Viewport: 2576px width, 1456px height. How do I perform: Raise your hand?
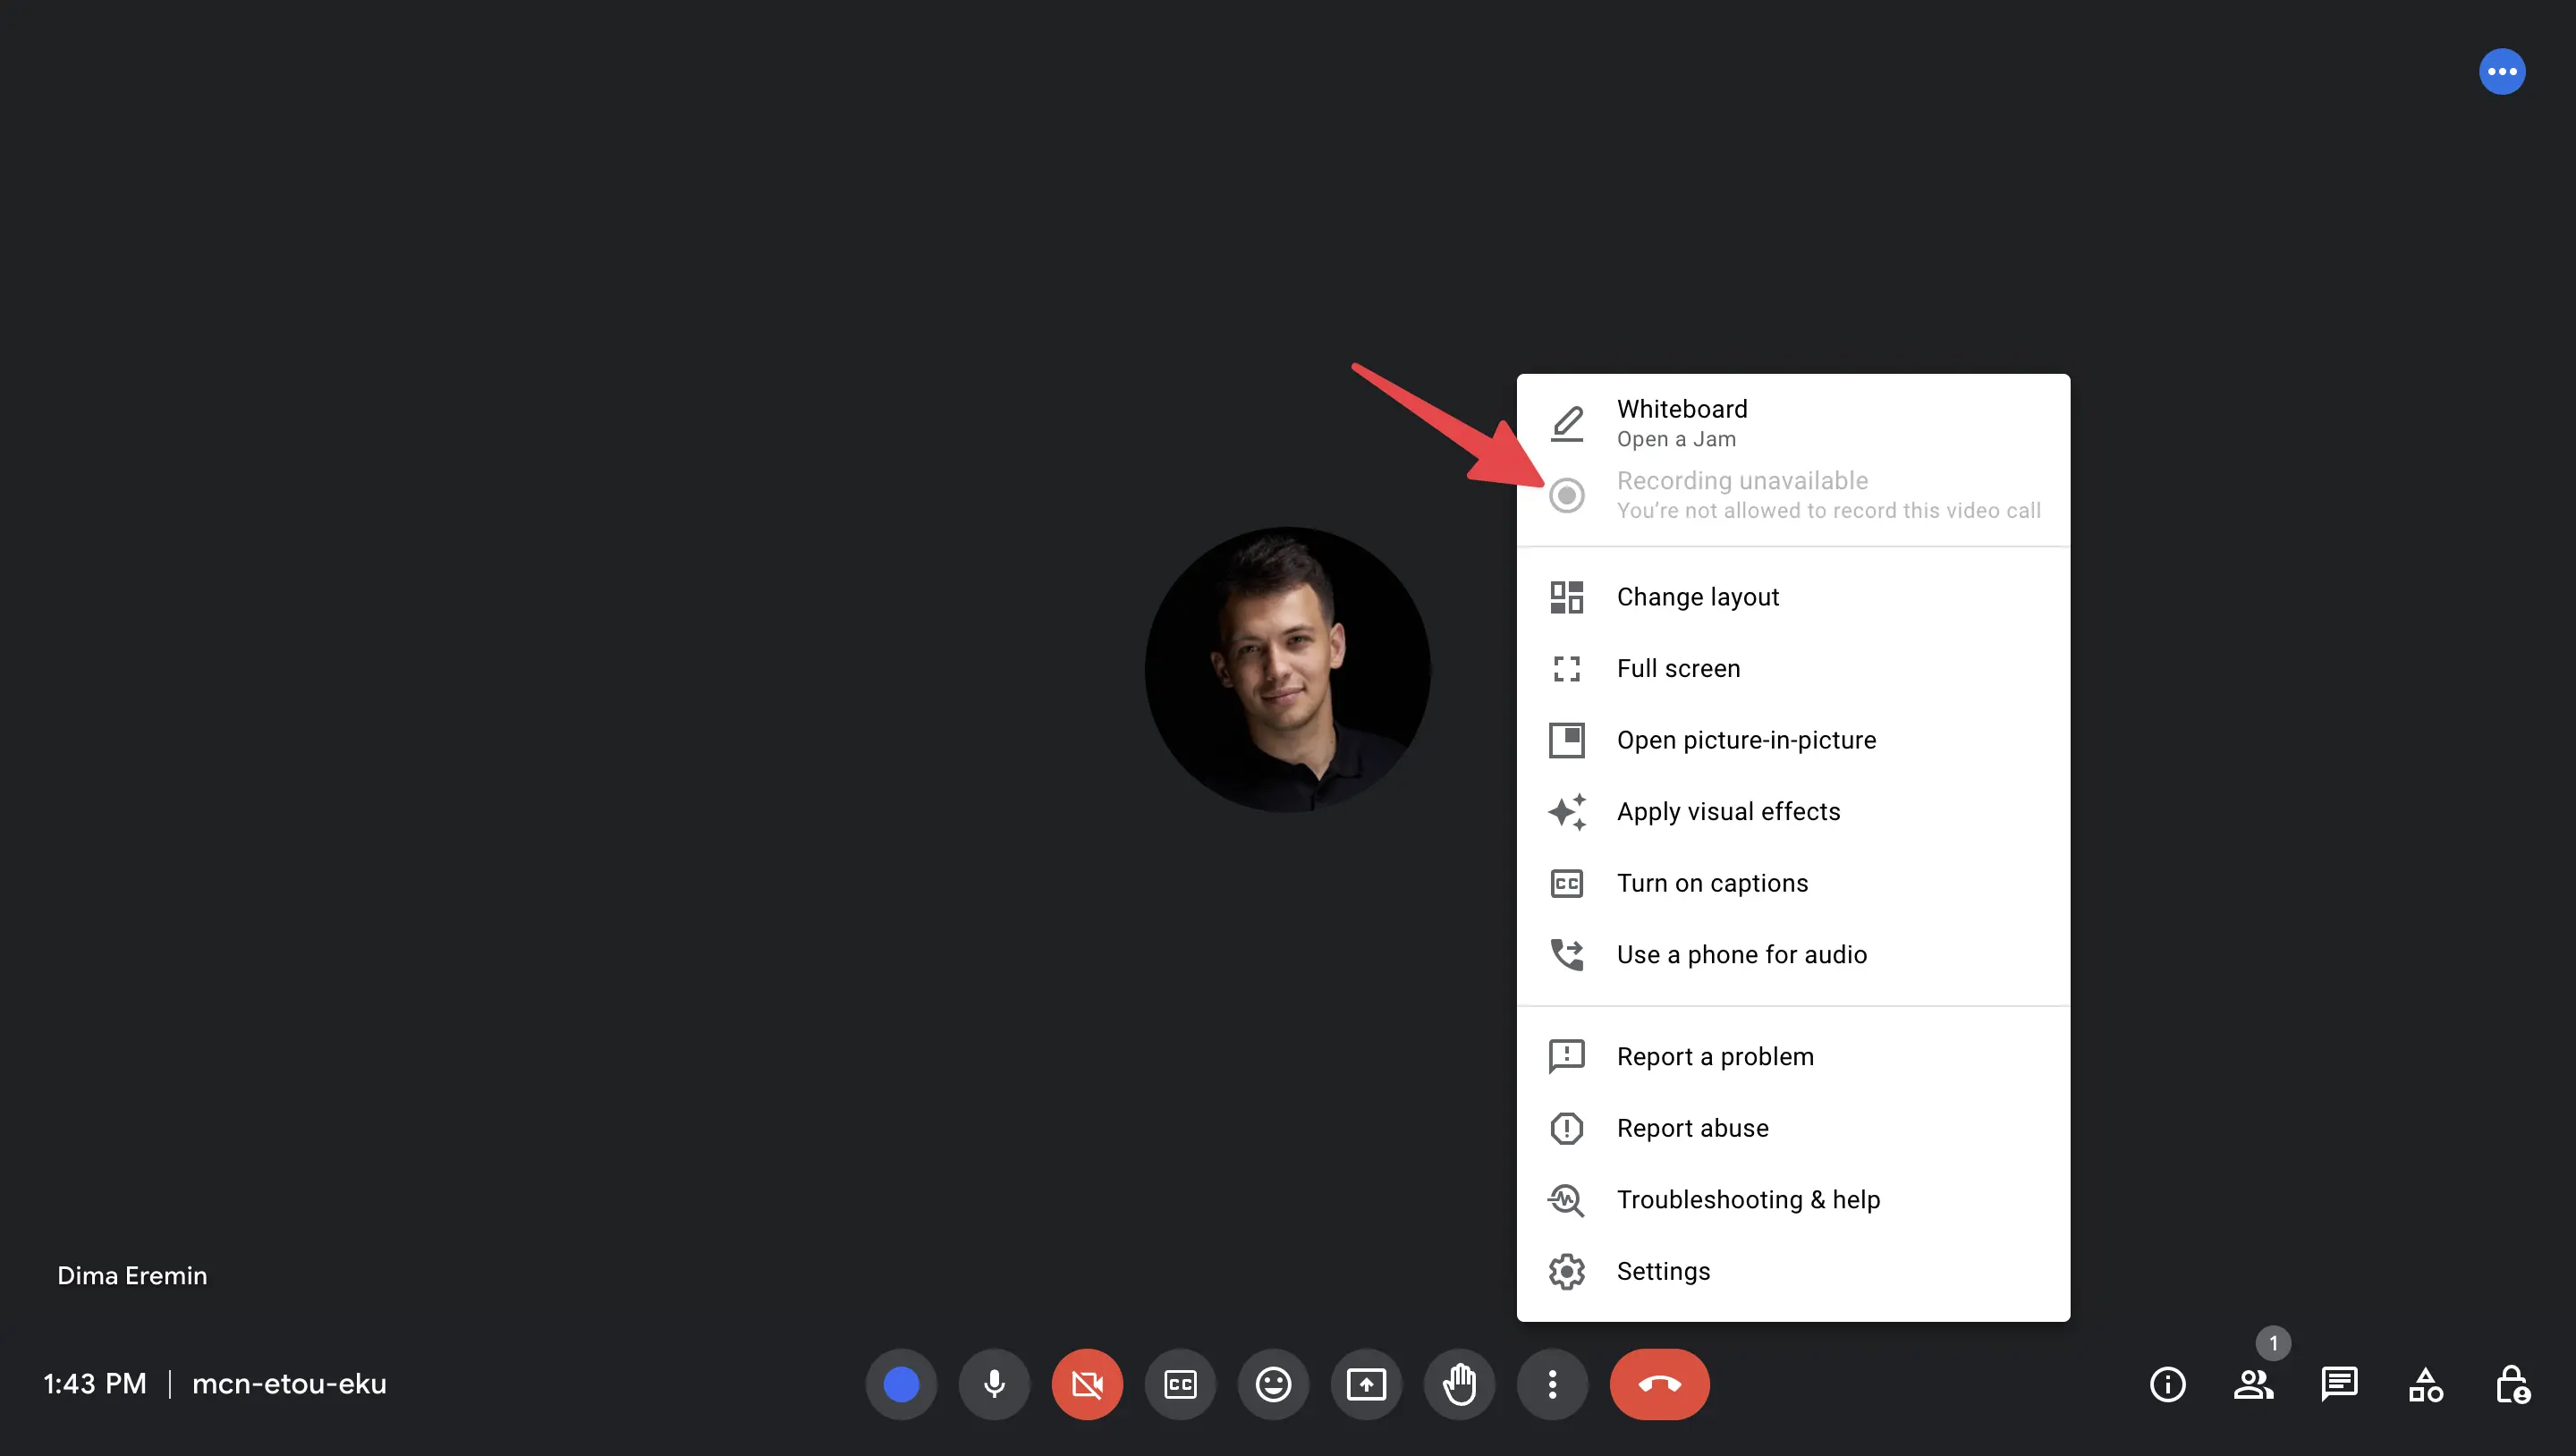[1459, 1384]
